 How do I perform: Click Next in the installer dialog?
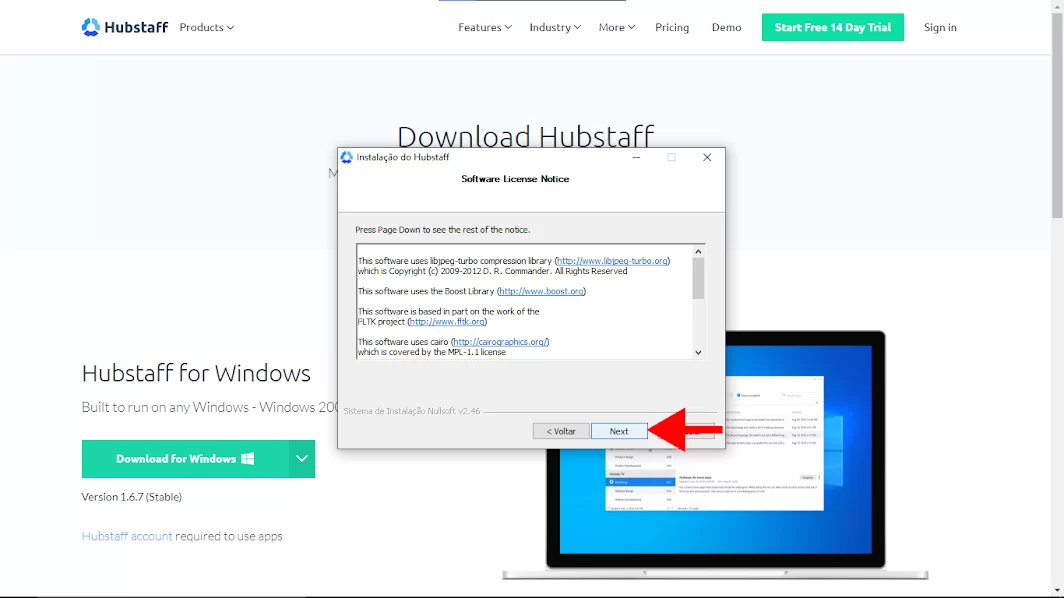pyautogui.click(x=619, y=431)
